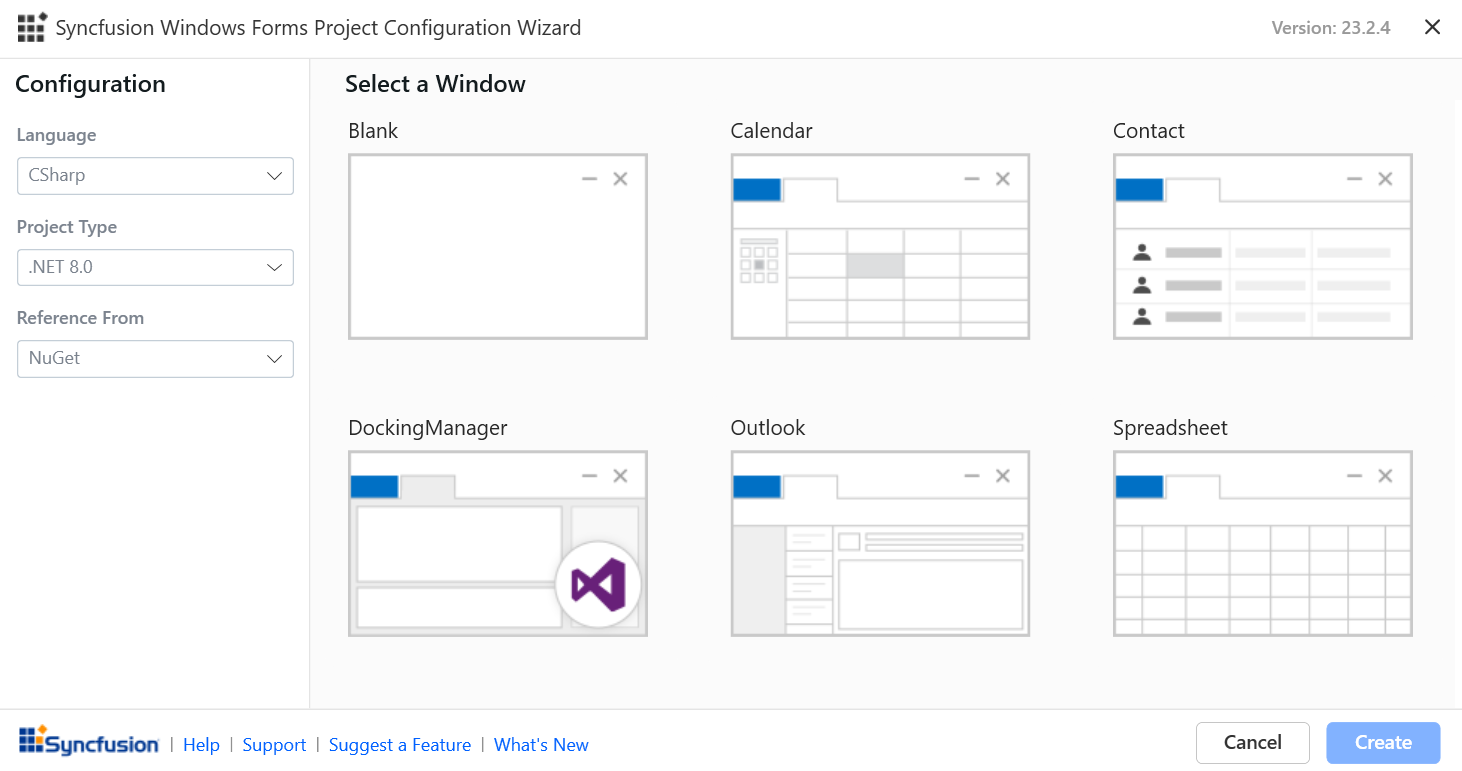Open the What's New link
The image size is (1462, 771).
point(541,745)
